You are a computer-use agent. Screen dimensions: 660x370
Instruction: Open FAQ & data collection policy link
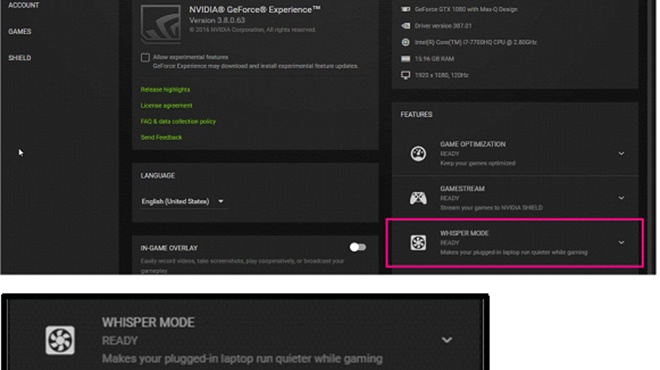(x=178, y=122)
